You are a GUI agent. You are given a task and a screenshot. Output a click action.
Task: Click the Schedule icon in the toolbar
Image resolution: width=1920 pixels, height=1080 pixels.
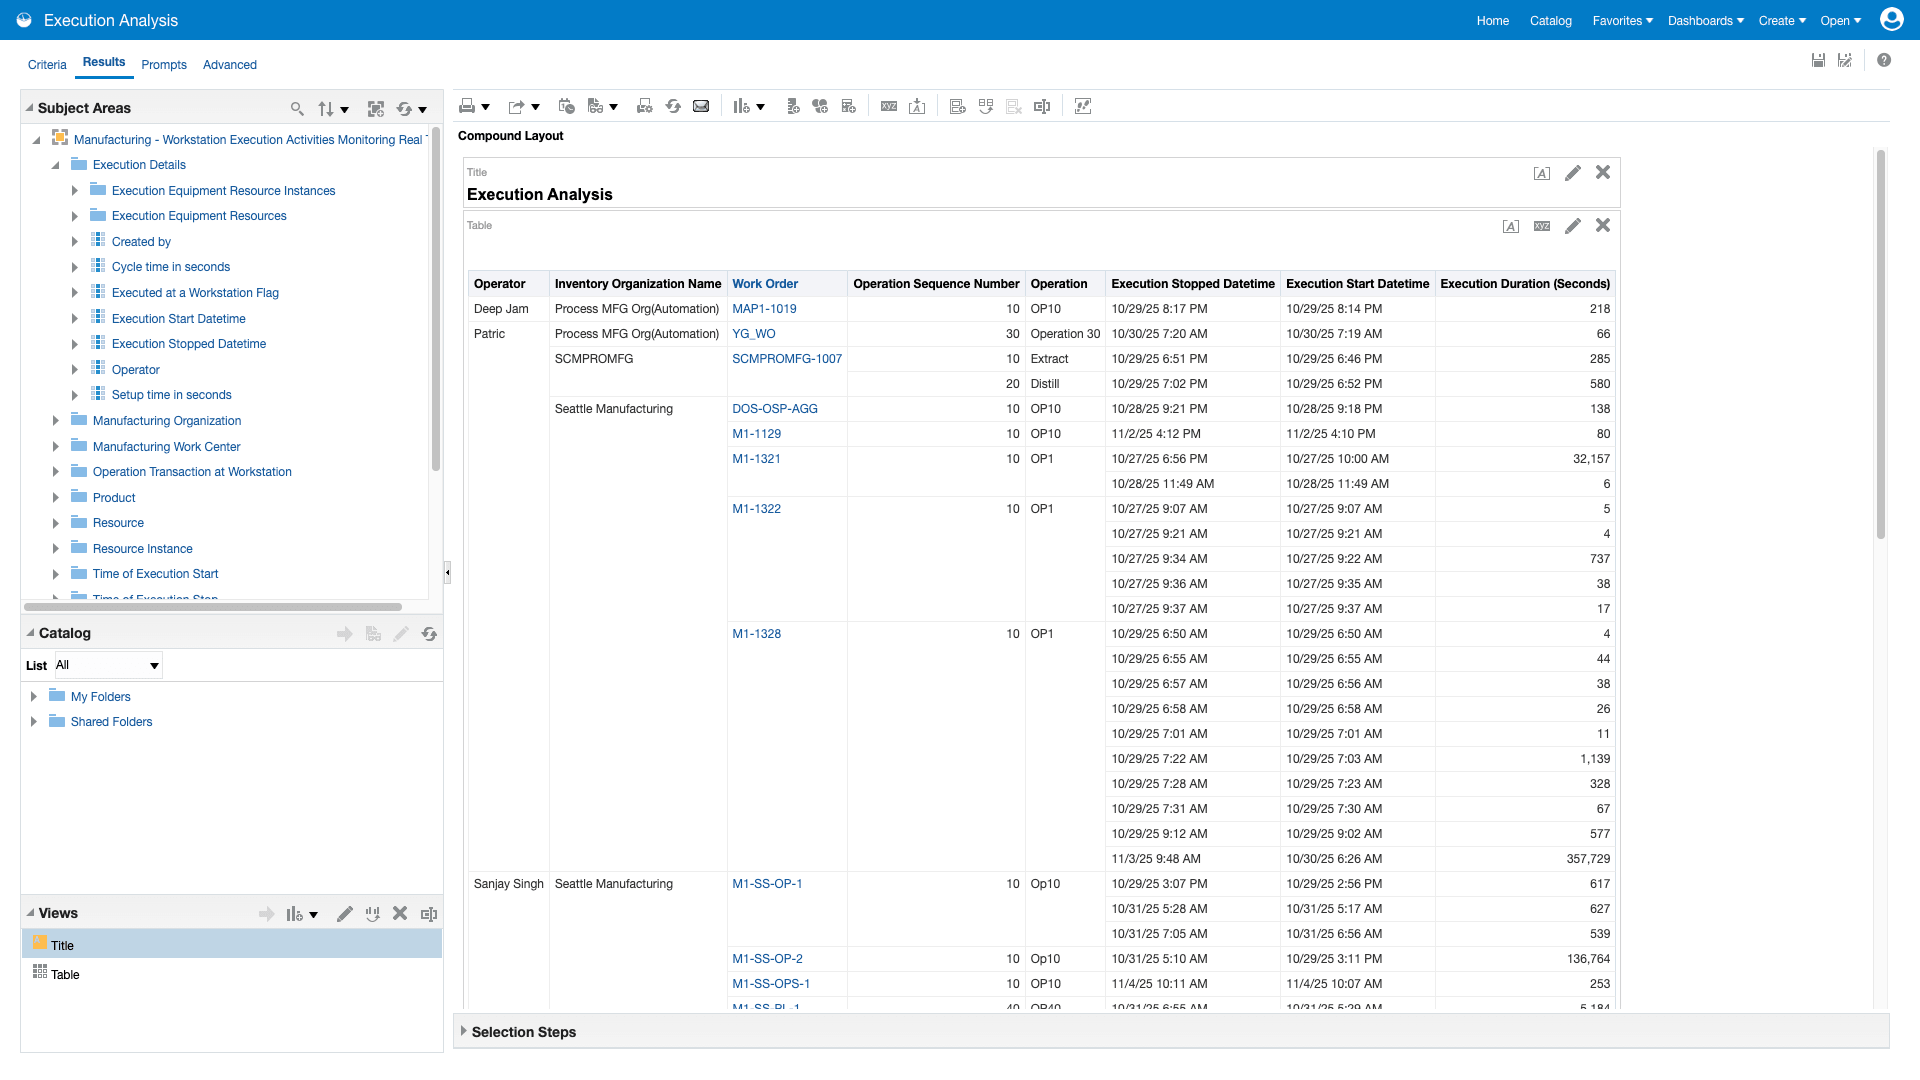tap(566, 106)
